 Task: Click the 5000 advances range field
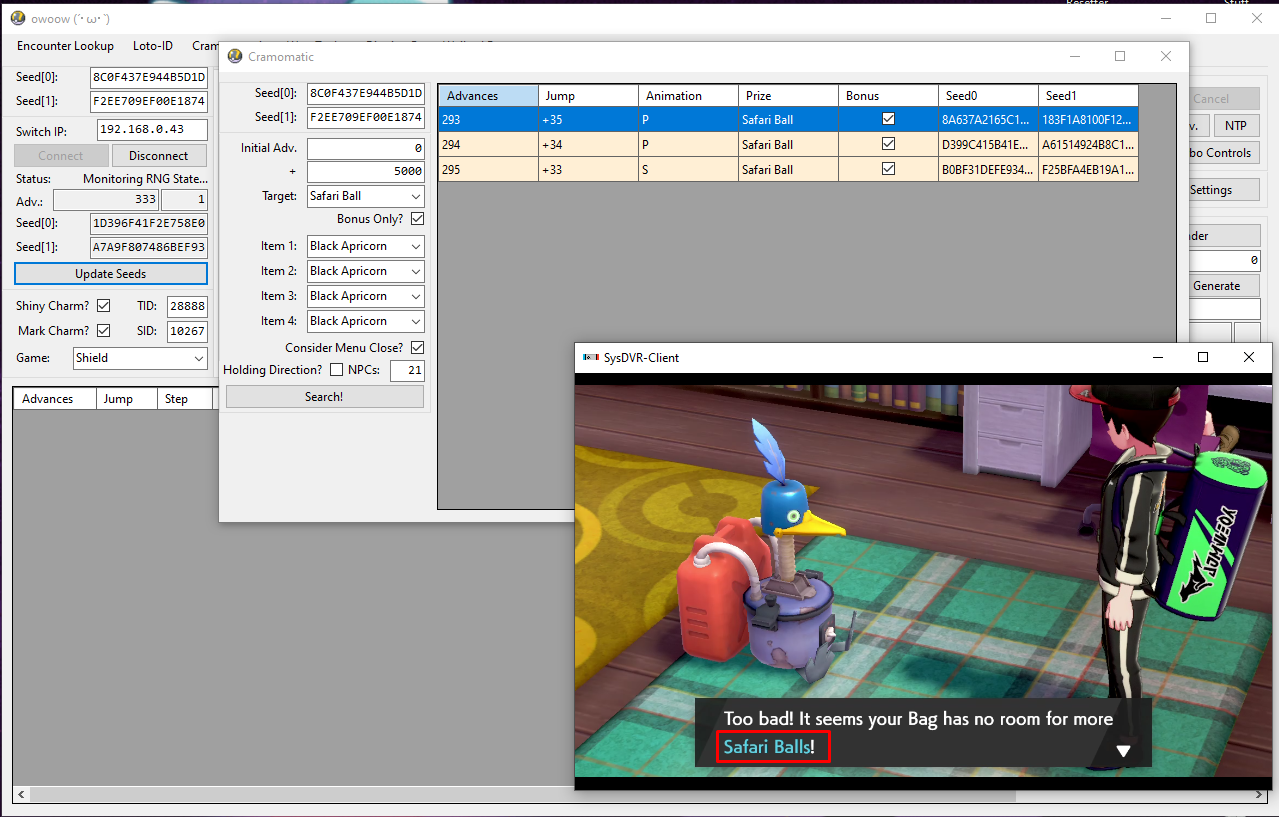coord(365,172)
